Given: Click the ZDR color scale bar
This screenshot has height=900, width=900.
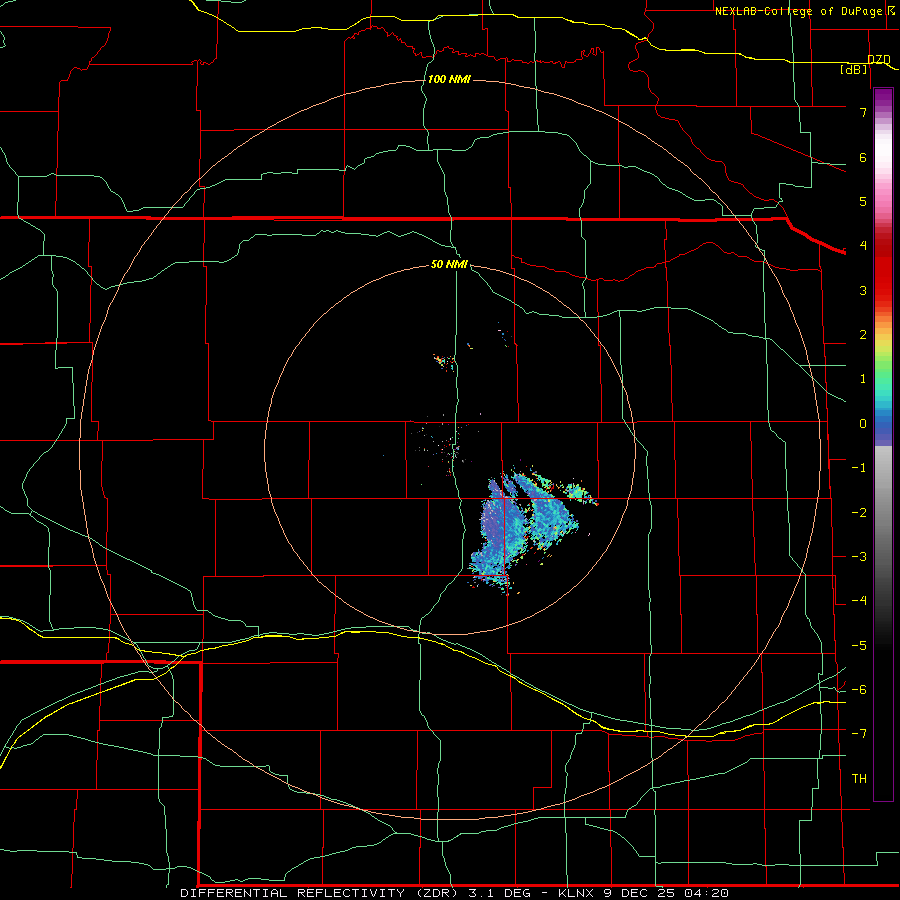Looking at the screenshot, I should [883, 444].
